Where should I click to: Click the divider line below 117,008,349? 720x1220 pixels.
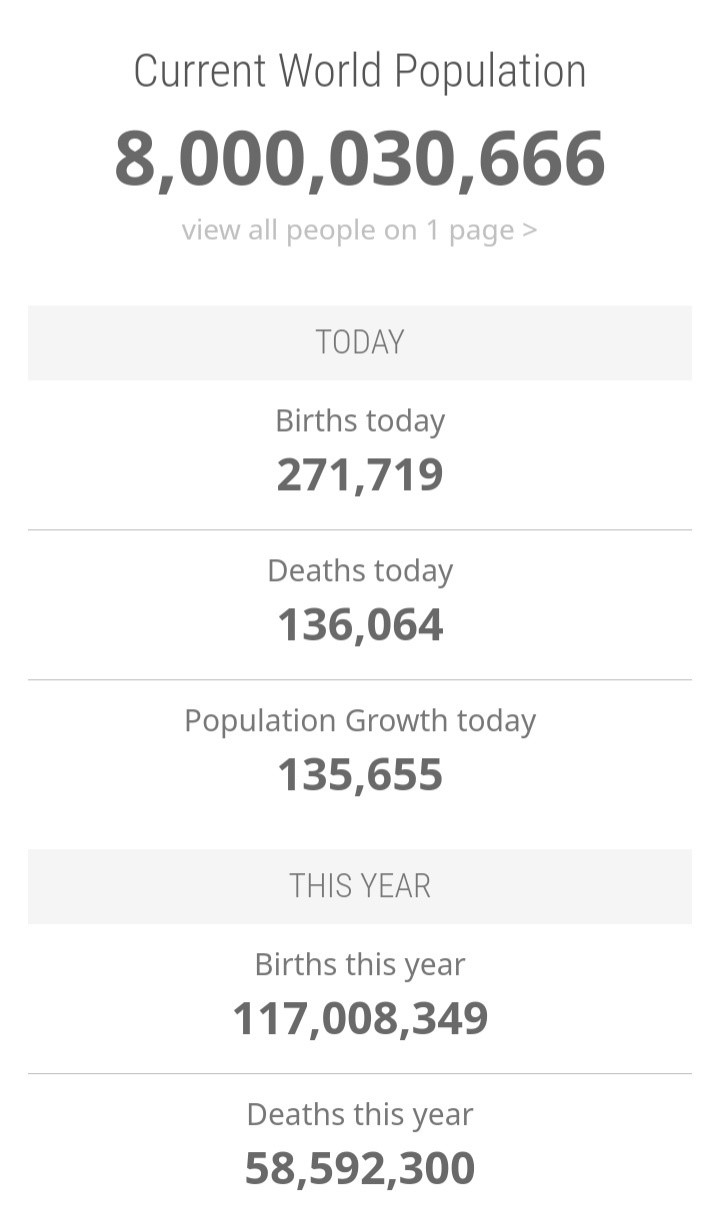pyautogui.click(x=360, y=1074)
